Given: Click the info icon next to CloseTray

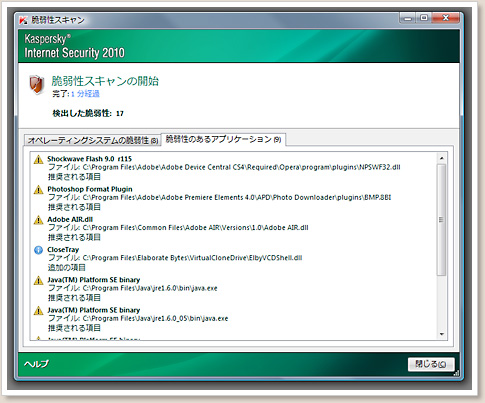Looking at the screenshot, I should point(39,250).
